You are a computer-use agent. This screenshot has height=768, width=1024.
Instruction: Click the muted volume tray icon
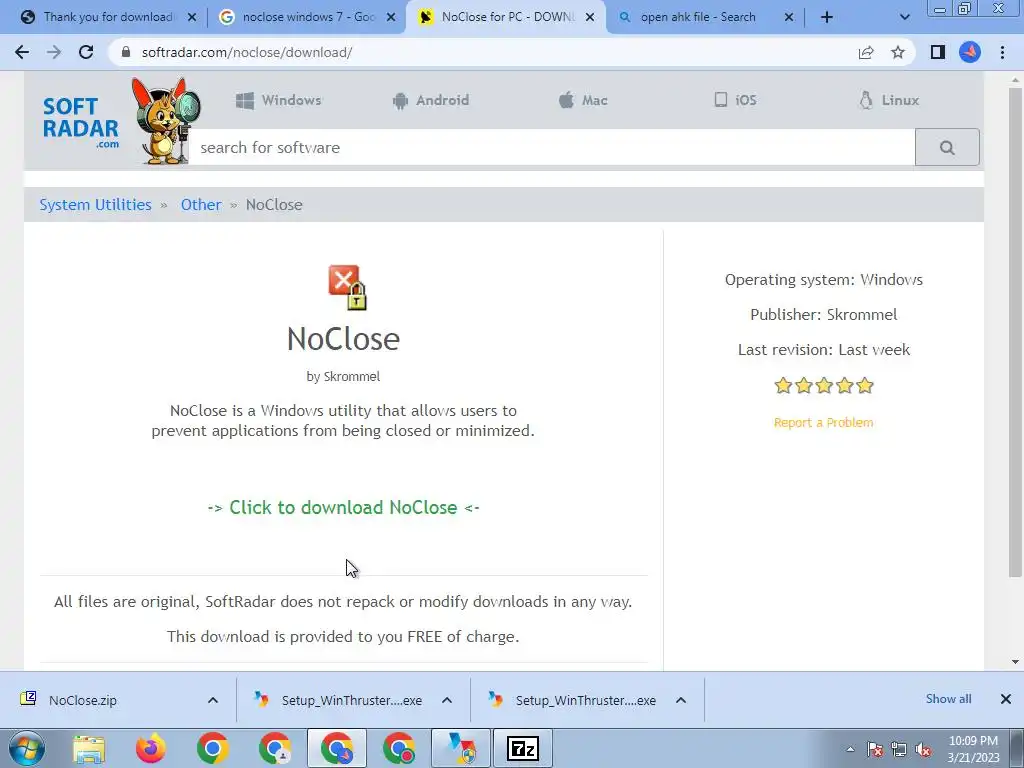click(923, 750)
